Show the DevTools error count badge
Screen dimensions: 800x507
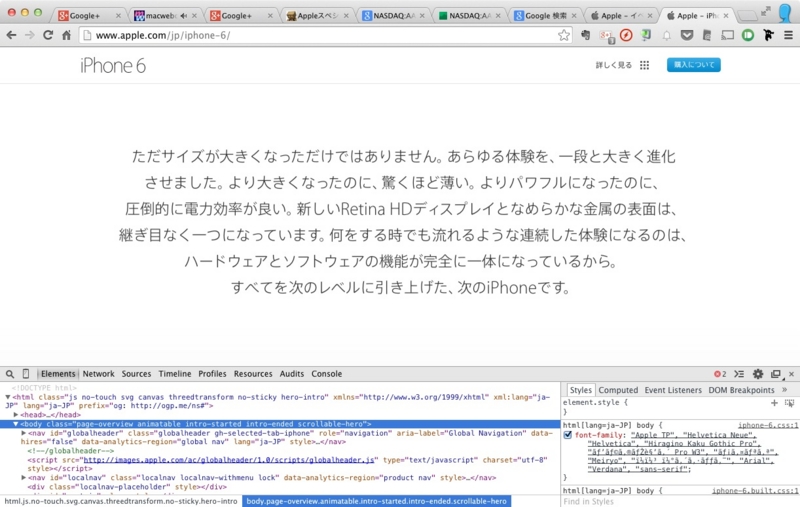720,374
